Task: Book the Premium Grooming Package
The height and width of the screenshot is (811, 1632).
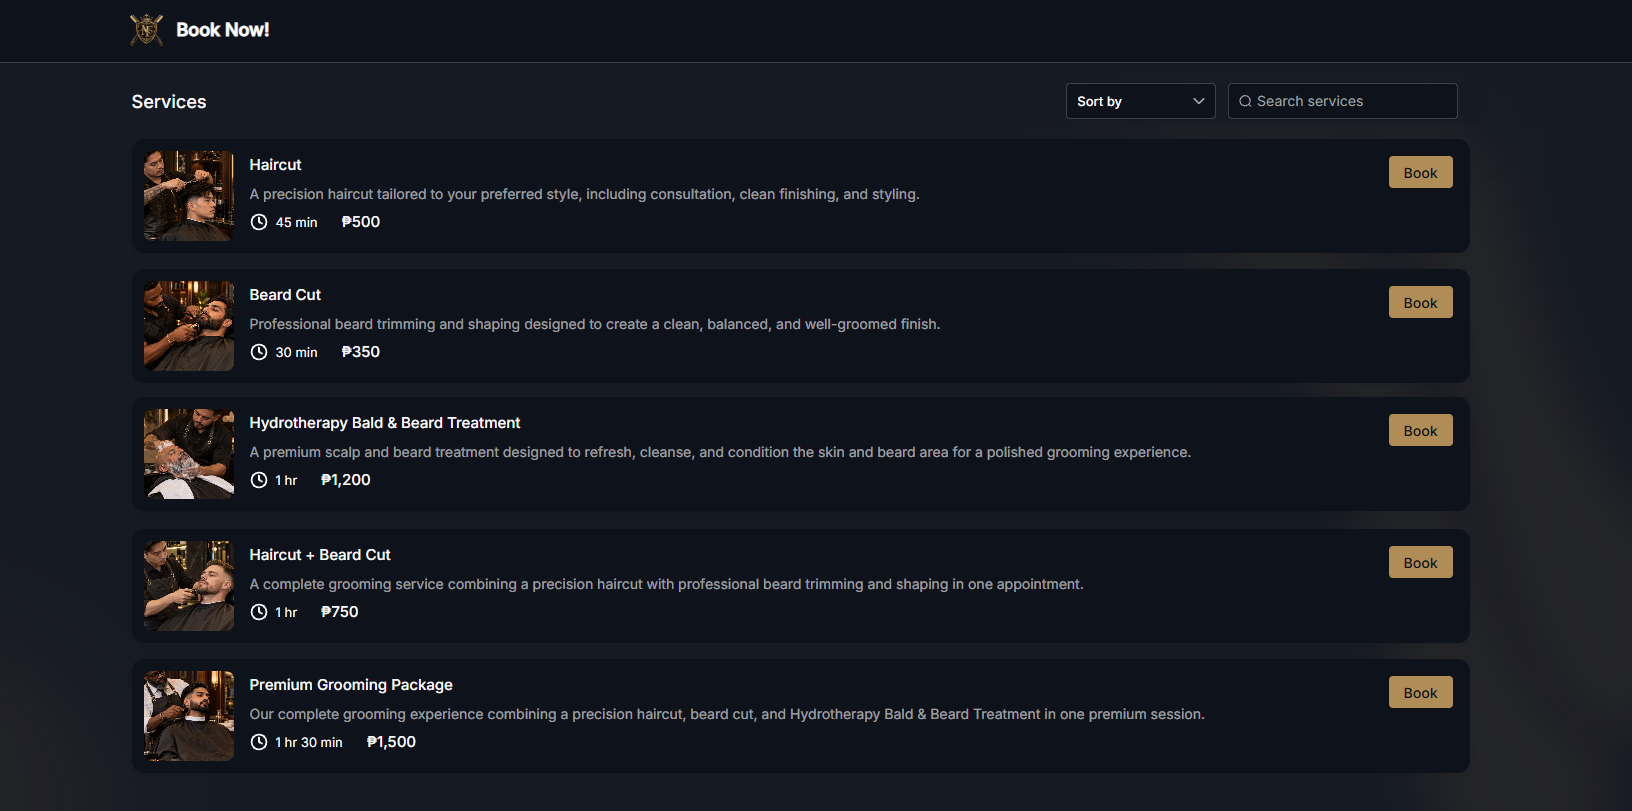Action: pos(1421,692)
